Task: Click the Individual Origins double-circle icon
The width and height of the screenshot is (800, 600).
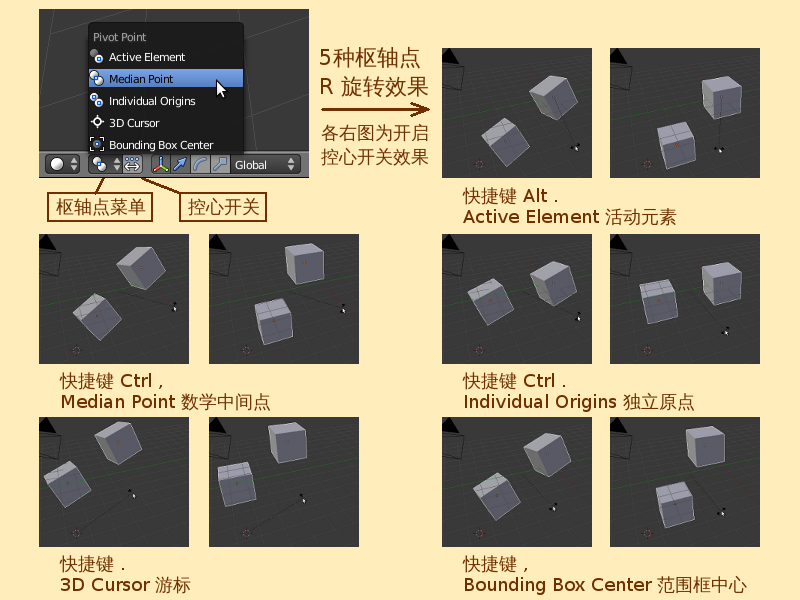Action: pyautogui.click(x=97, y=100)
